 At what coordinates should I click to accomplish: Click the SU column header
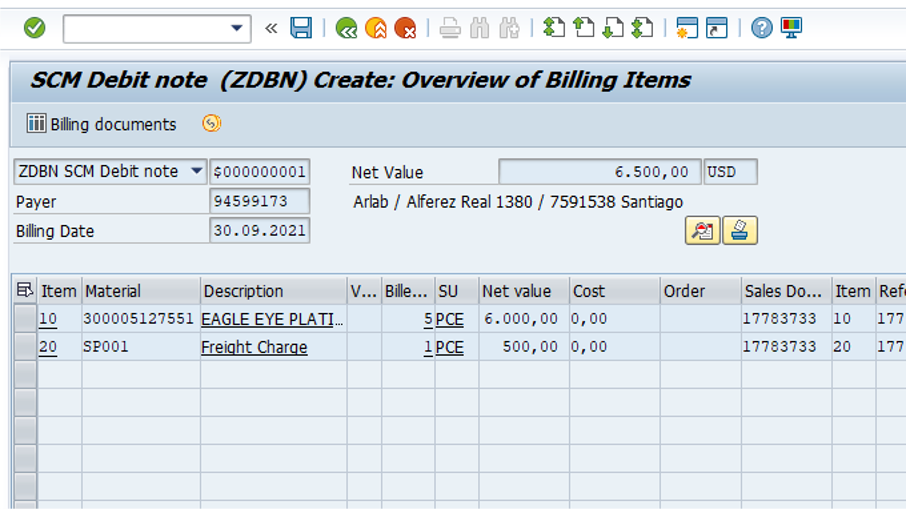point(457,291)
